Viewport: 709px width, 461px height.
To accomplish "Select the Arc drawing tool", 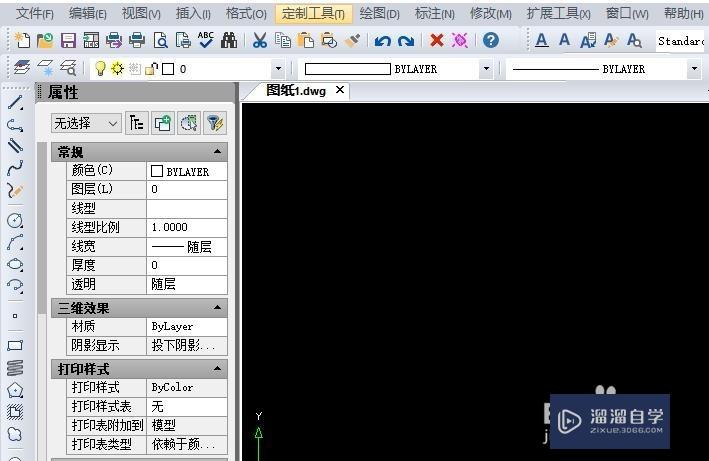I will click(x=15, y=242).
